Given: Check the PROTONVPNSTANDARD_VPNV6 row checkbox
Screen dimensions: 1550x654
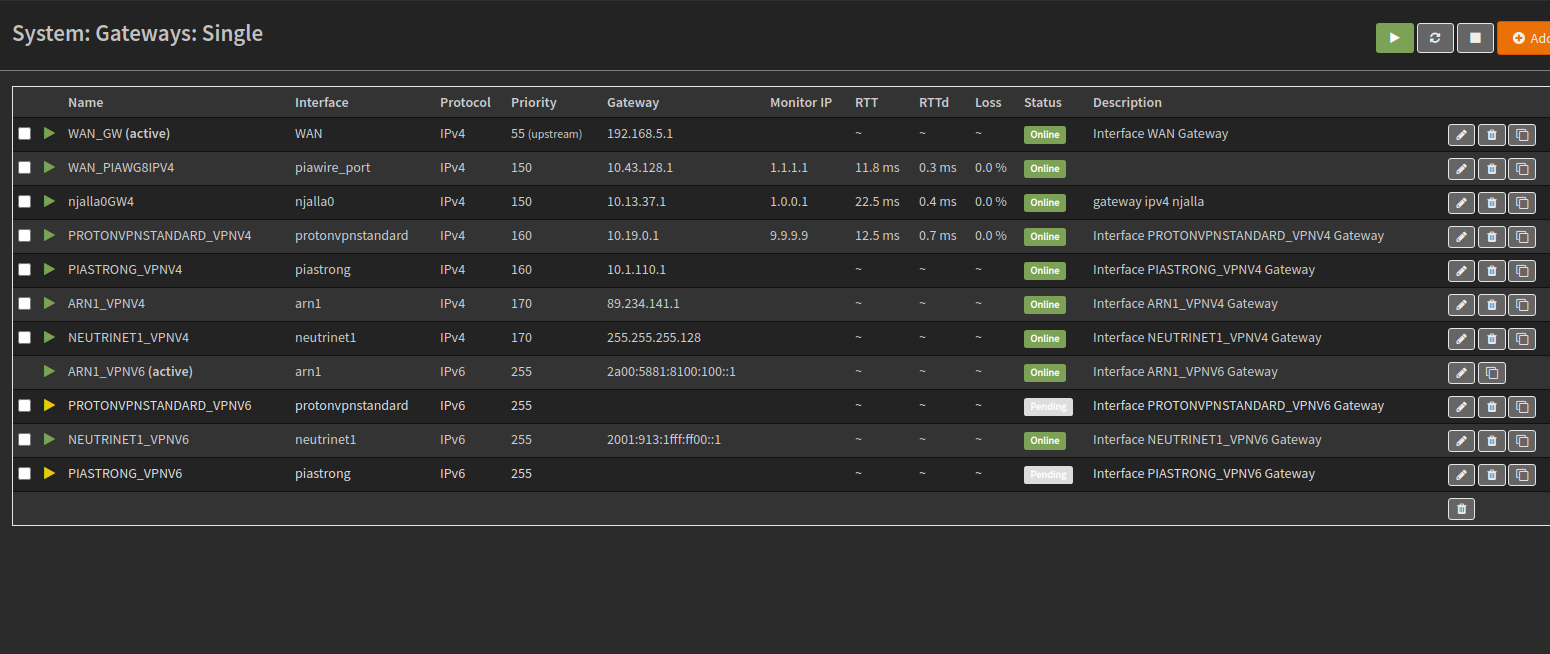Looking at the screenshot, I should click(25, 406).
